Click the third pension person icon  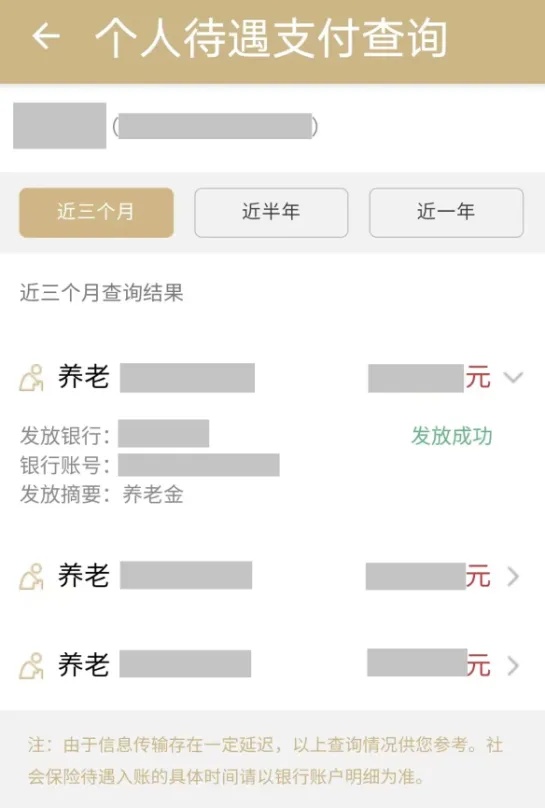31,665
